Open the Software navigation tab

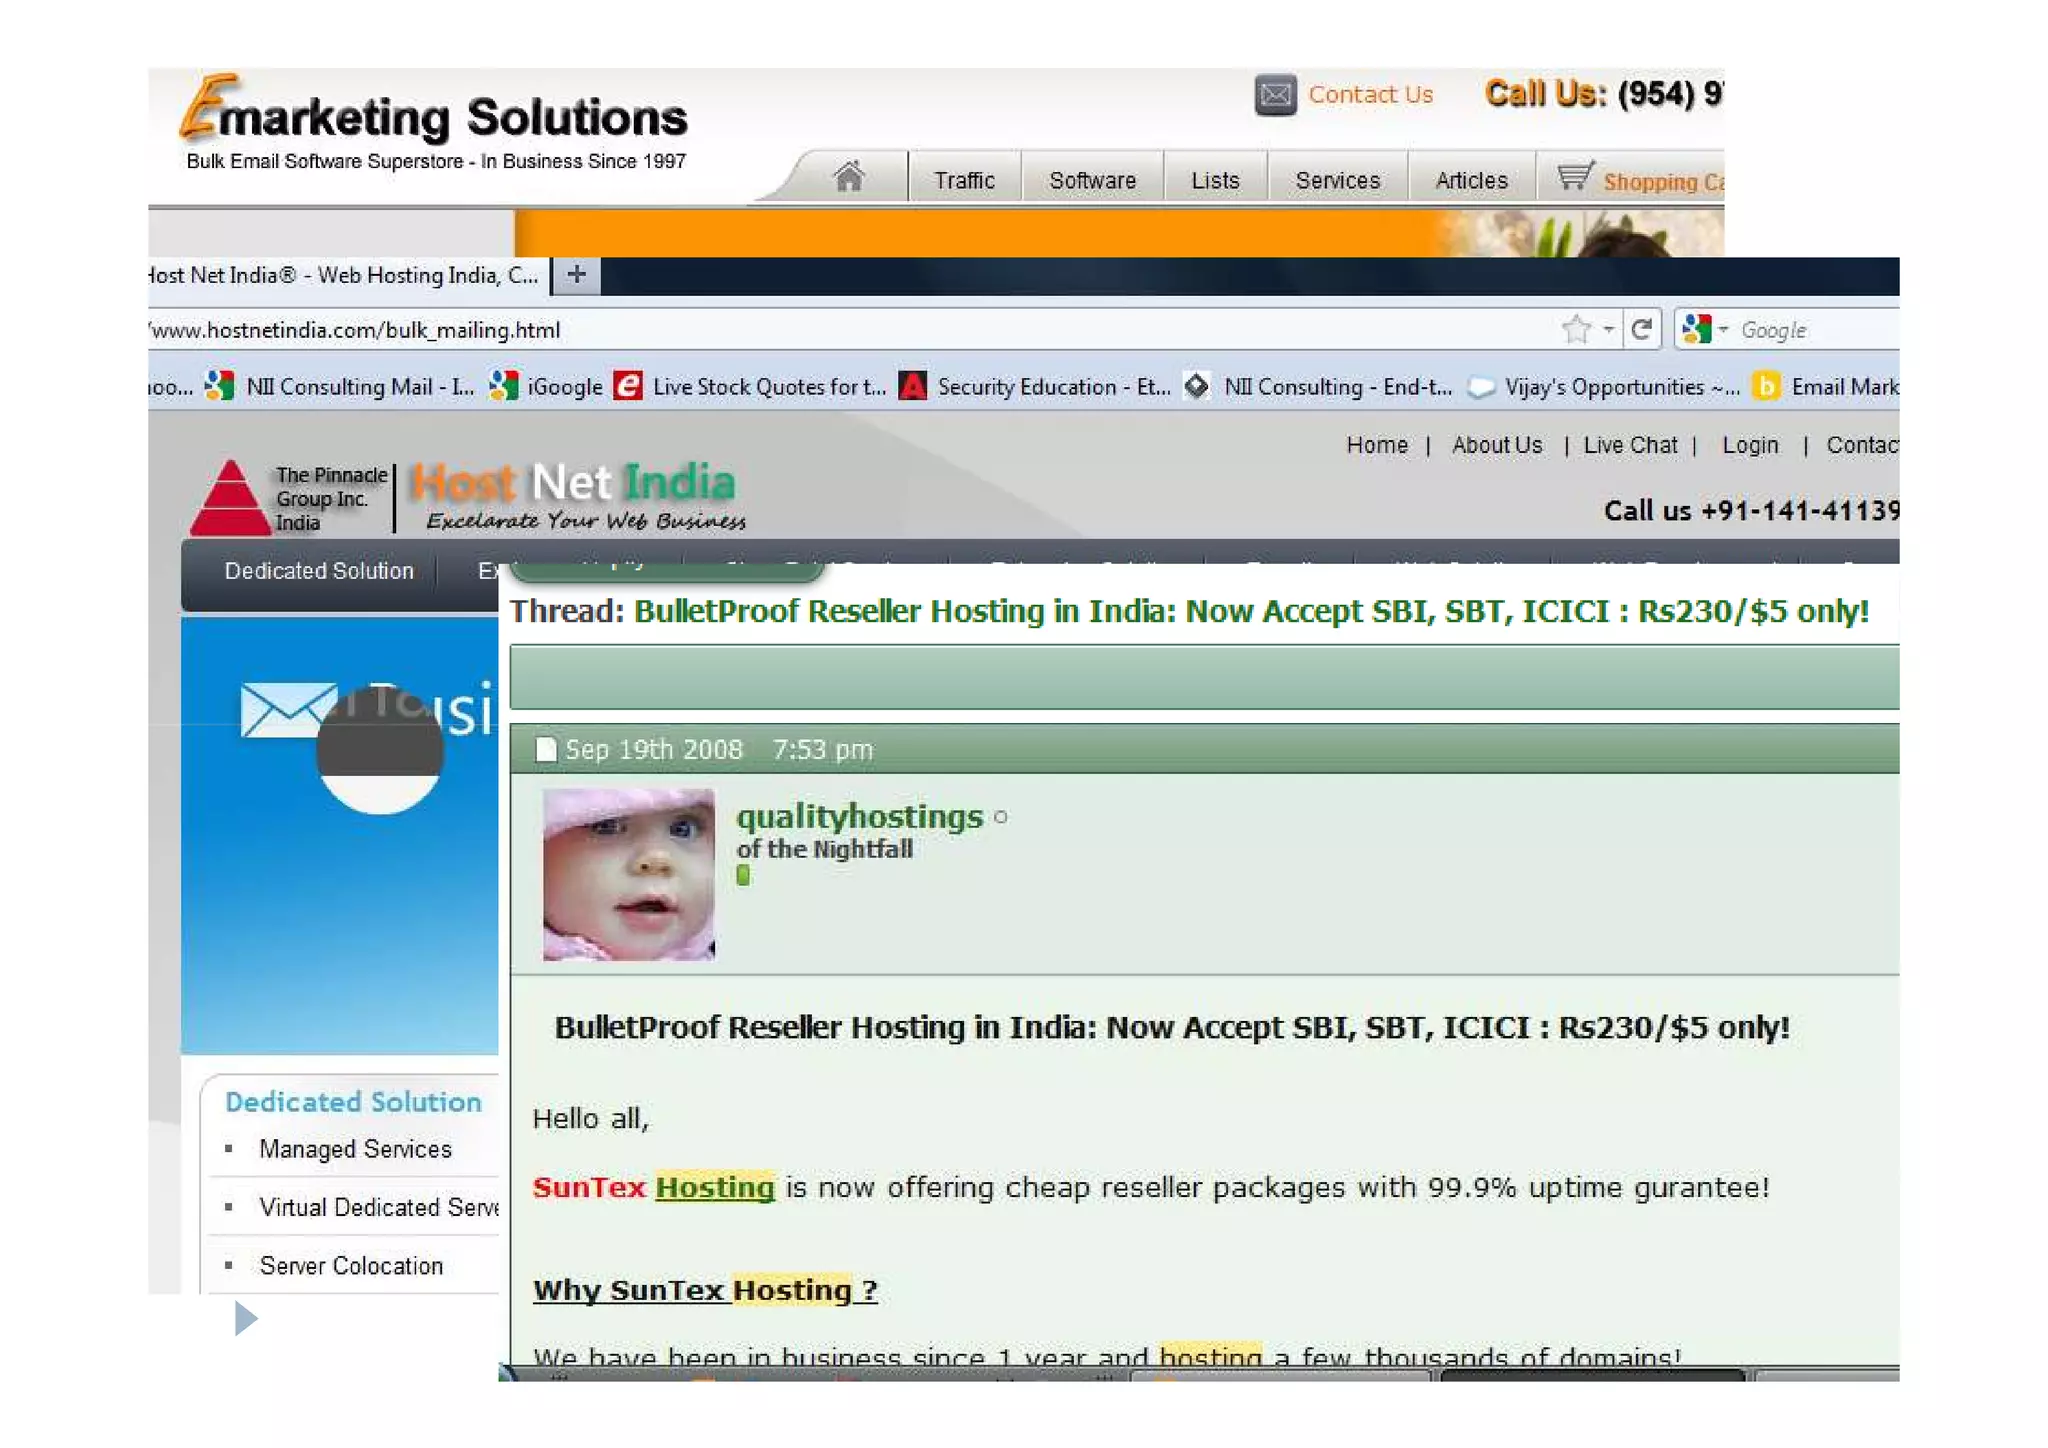(1091, 180)
